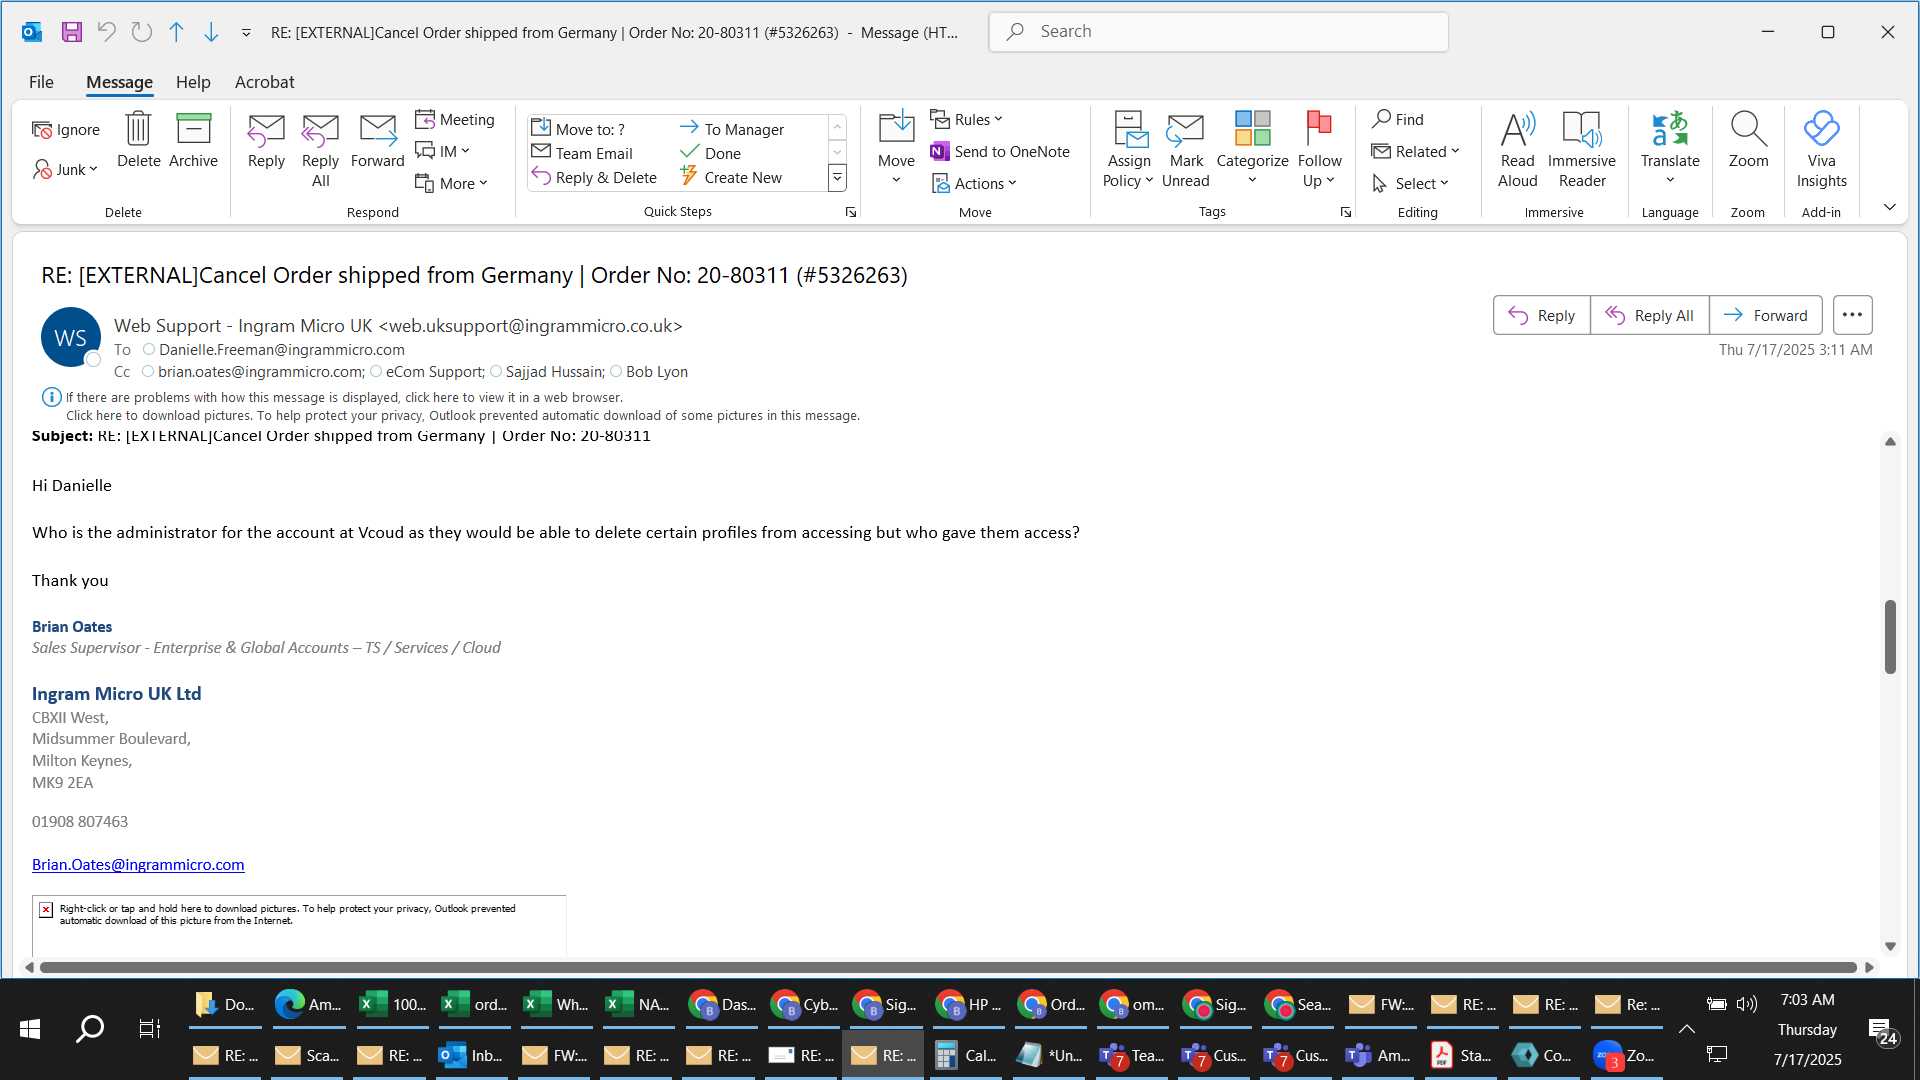This screenshot has height=1080, width=1920.
Task: Open the Junk dropdown
Action: 66,169
